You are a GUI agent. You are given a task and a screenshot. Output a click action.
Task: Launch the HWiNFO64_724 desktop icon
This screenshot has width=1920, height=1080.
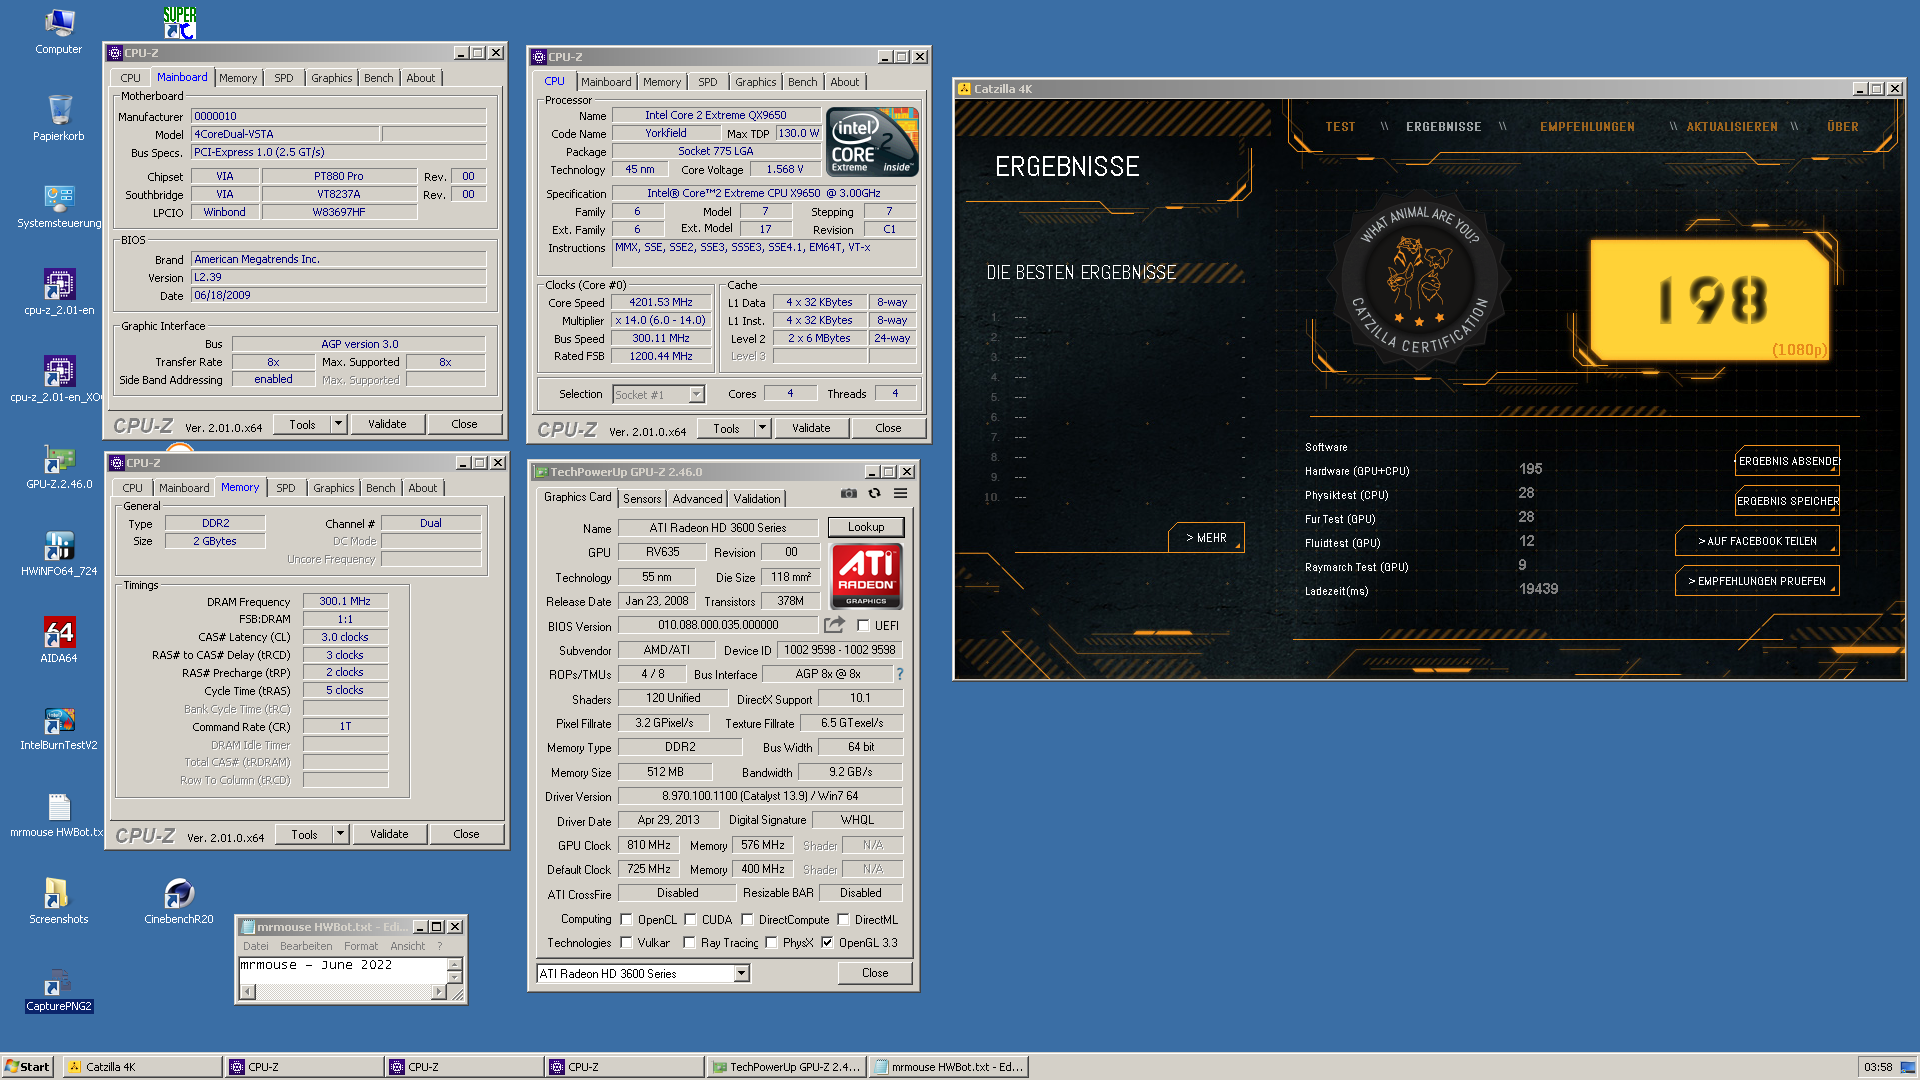[x=59, y=552]
